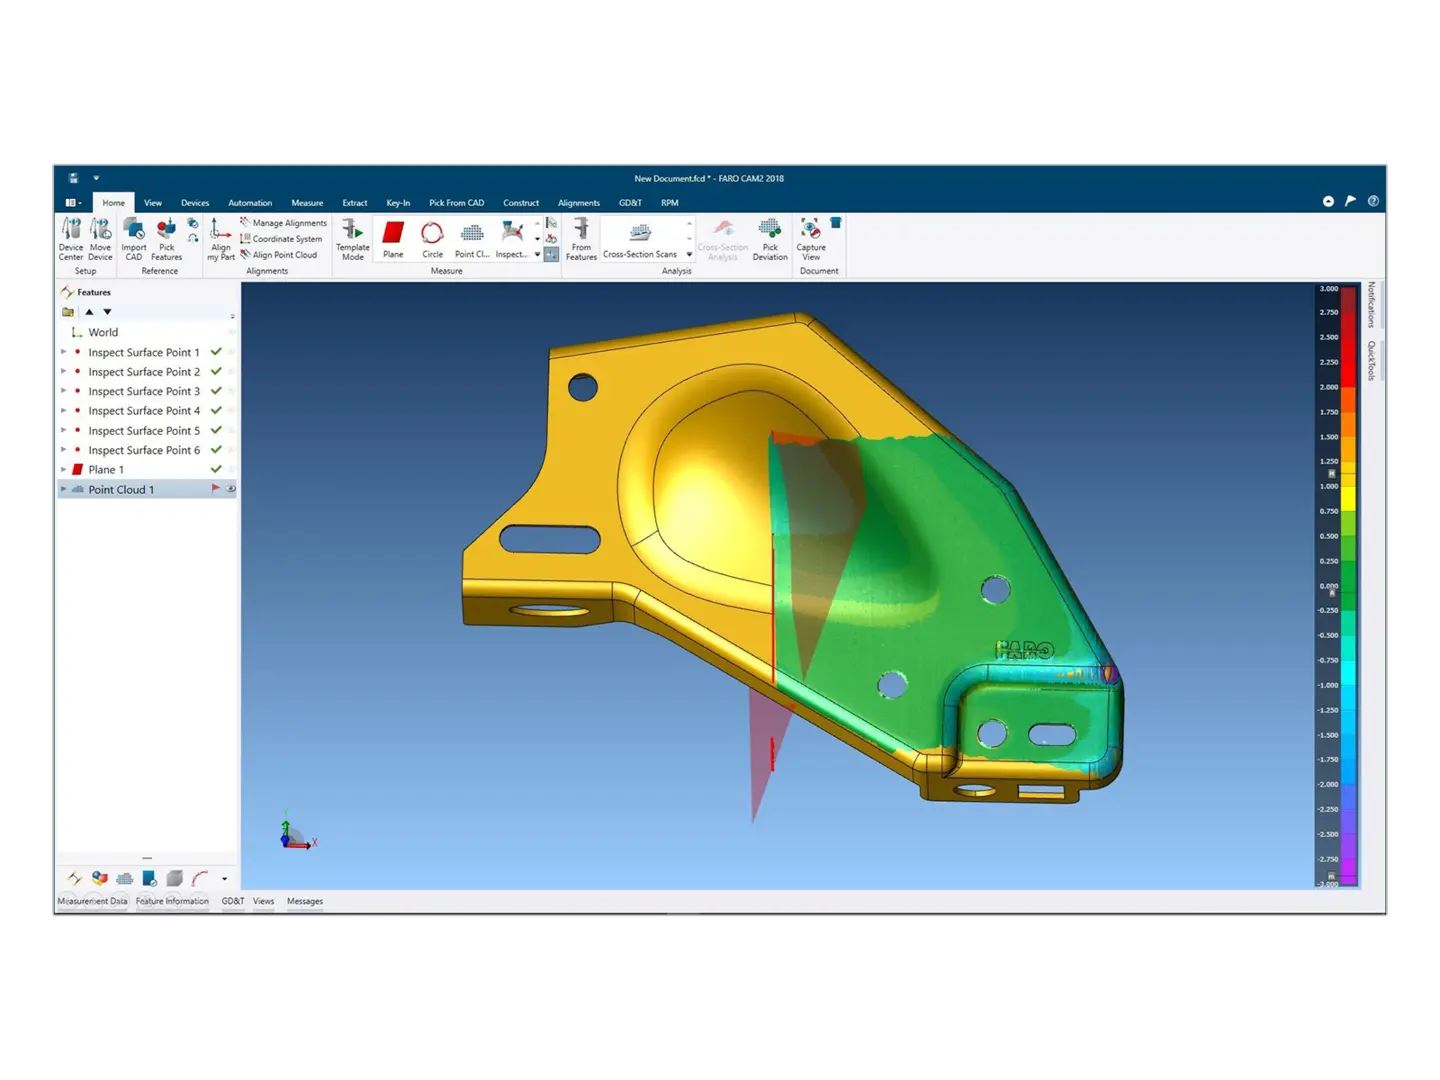Viewport: 1440px width, 1080px height.
Task: Open the bottom panel icons overflow arrow
Action: pyautogui.click(x=224, y=879)
